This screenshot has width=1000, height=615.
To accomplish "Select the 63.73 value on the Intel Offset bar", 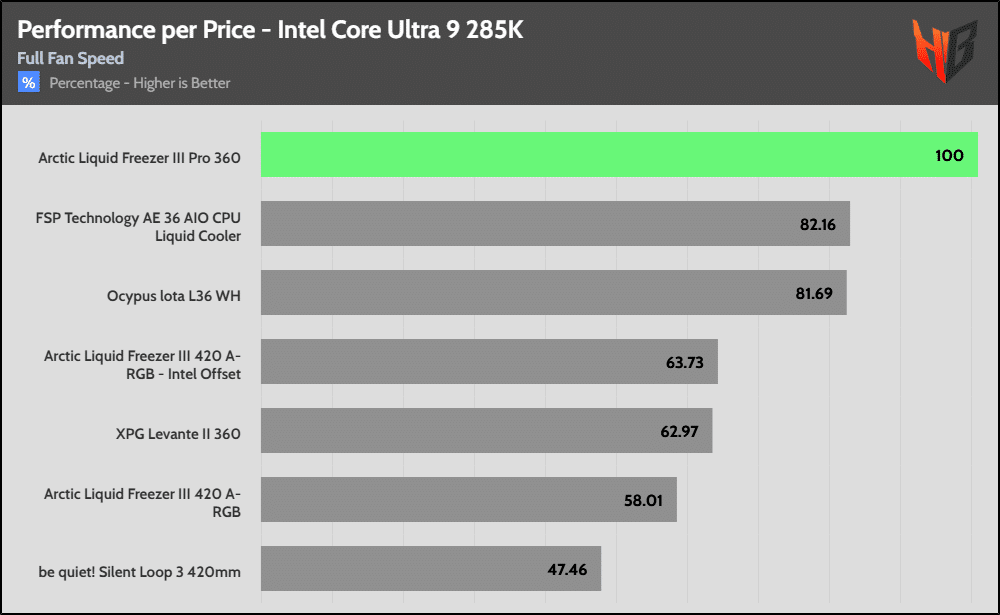I will (x=685, y=362).
